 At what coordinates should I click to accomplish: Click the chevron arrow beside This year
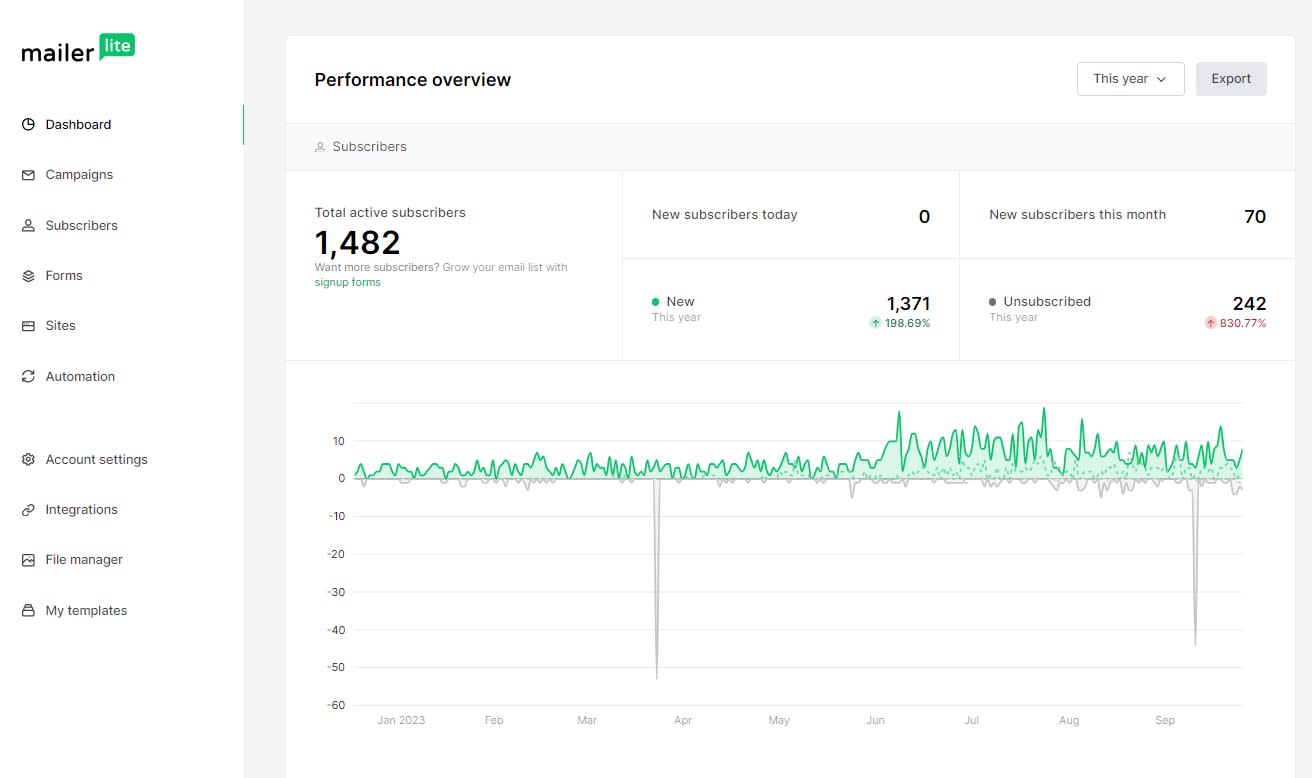point(1161,80)
